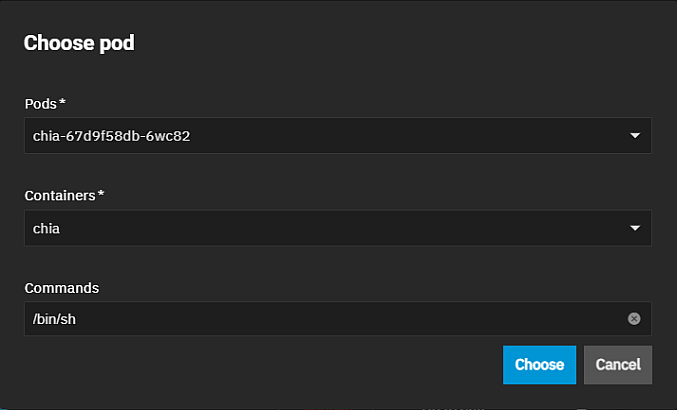Screen dimensions: 677x410
Task: Click empty area of the Containers select box
Action: (400, 228)
